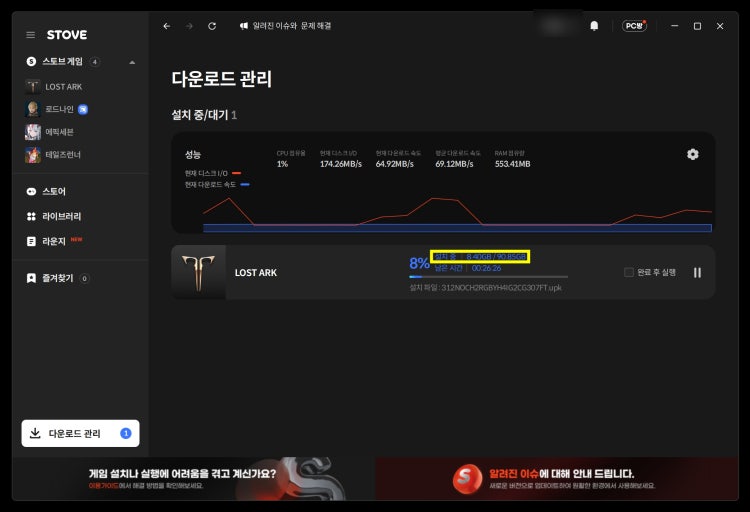Collapse the 스토브 게임 section
Screen dimensions: 750x512
click(132, 62)
